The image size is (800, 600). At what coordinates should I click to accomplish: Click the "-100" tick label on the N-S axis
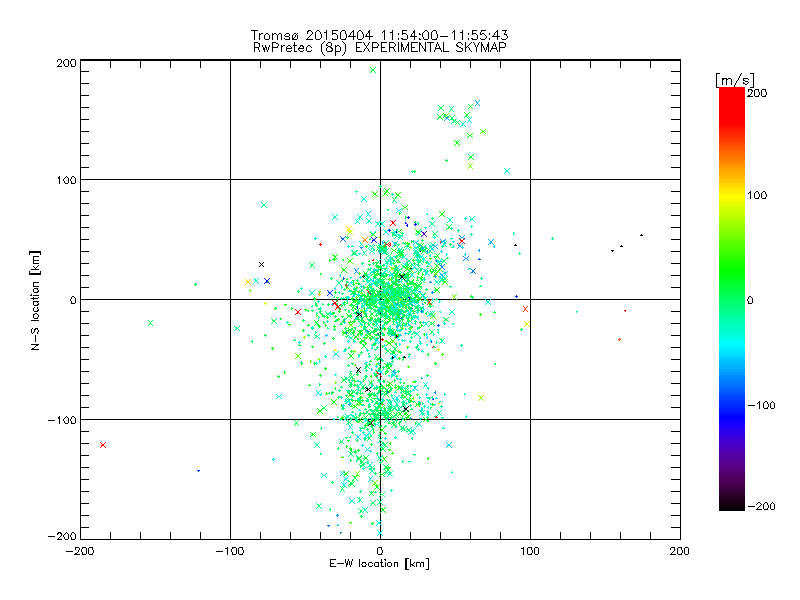(x=62, y=420)
